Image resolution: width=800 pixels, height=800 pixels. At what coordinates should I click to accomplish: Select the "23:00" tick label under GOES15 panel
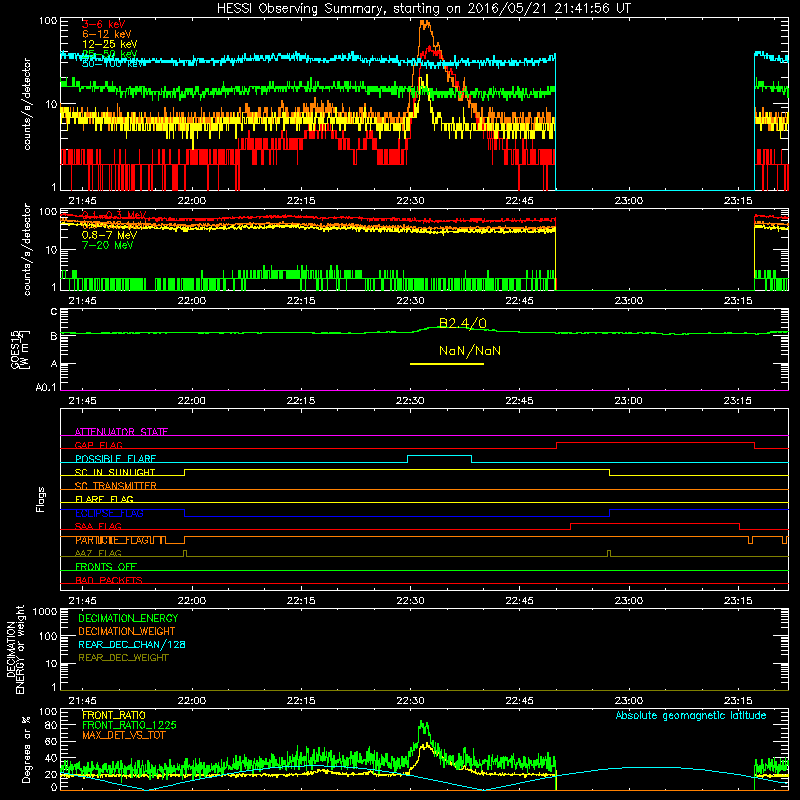coord(629,401)
